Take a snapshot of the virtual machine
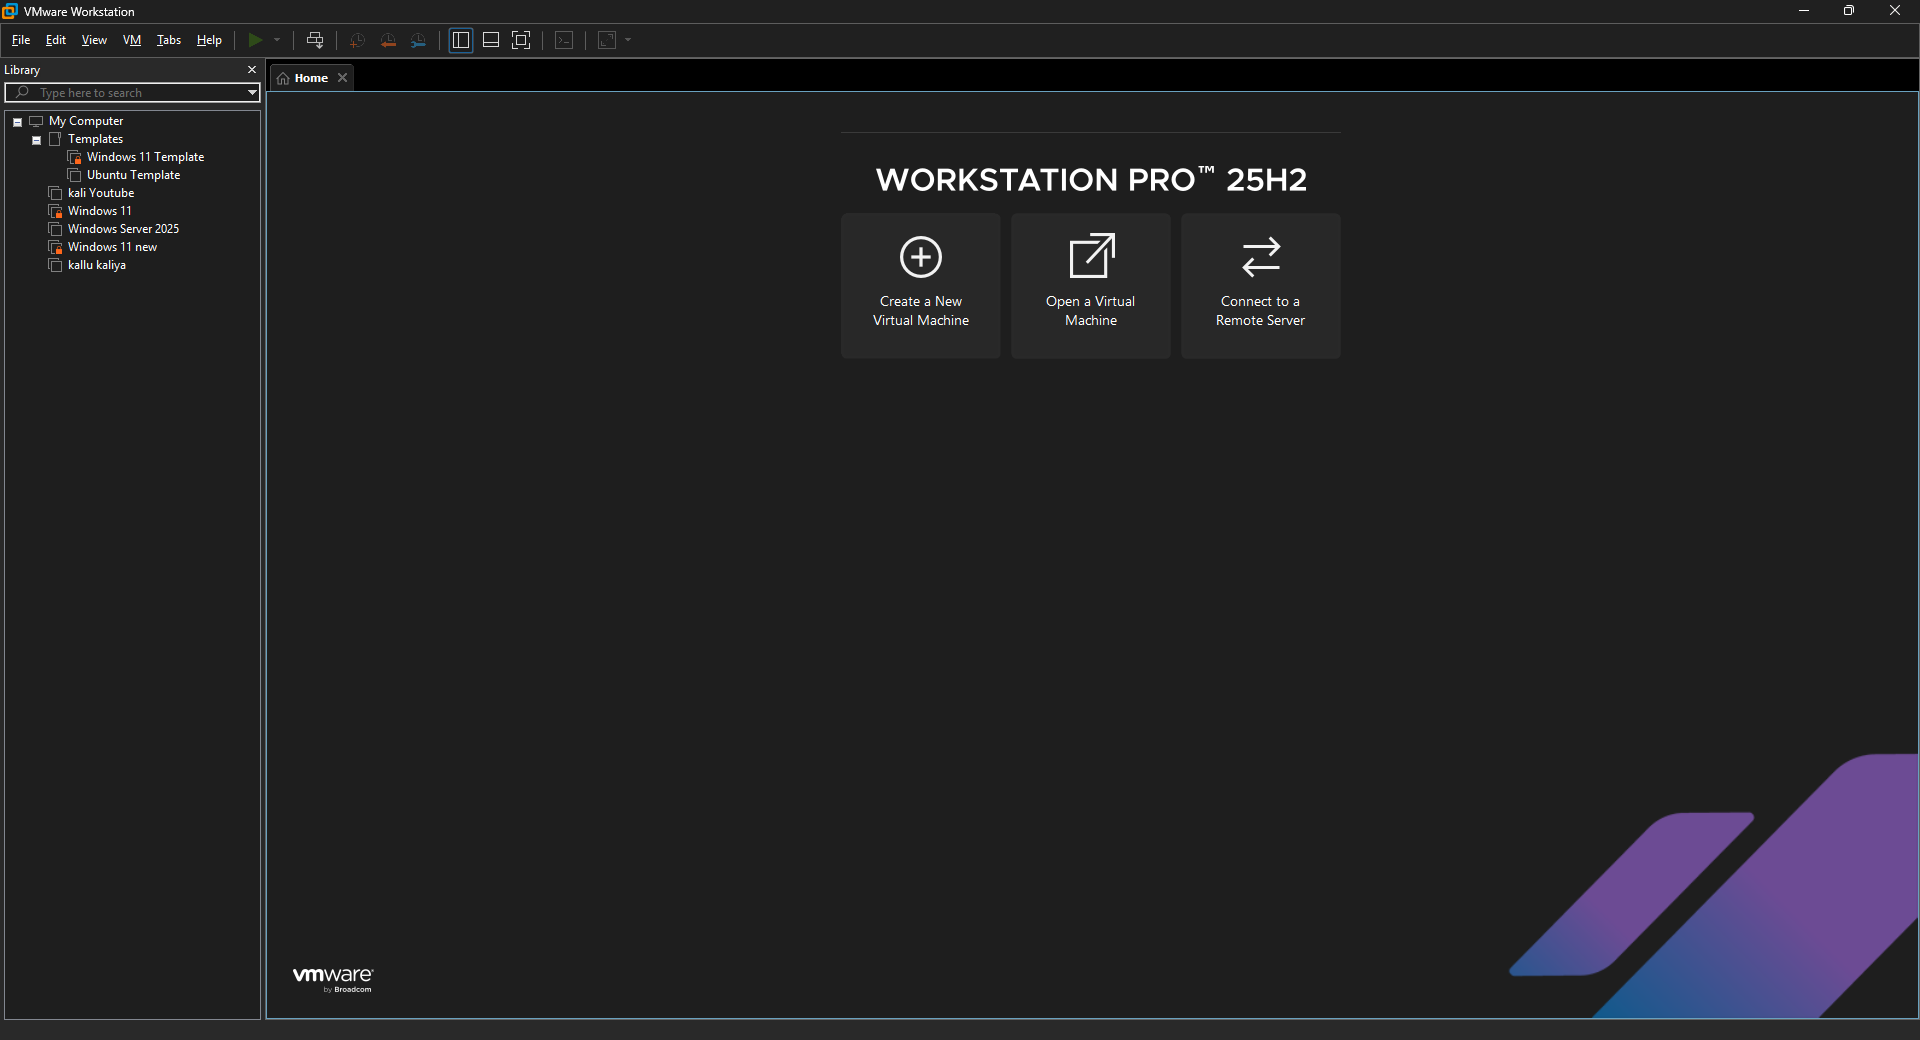 click(356, 40)
